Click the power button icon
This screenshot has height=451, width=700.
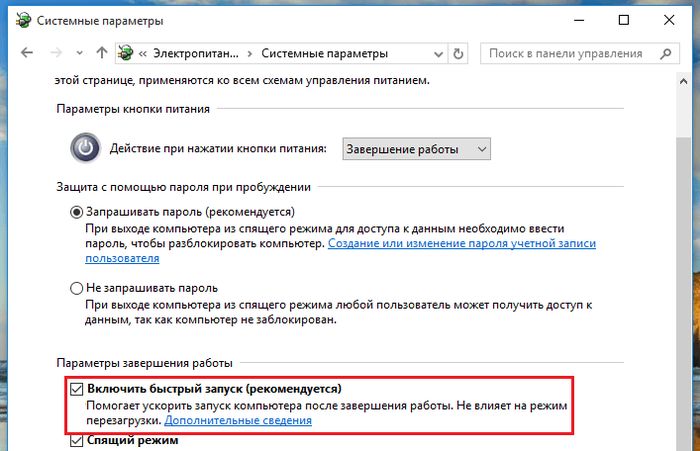pos(87,148)
